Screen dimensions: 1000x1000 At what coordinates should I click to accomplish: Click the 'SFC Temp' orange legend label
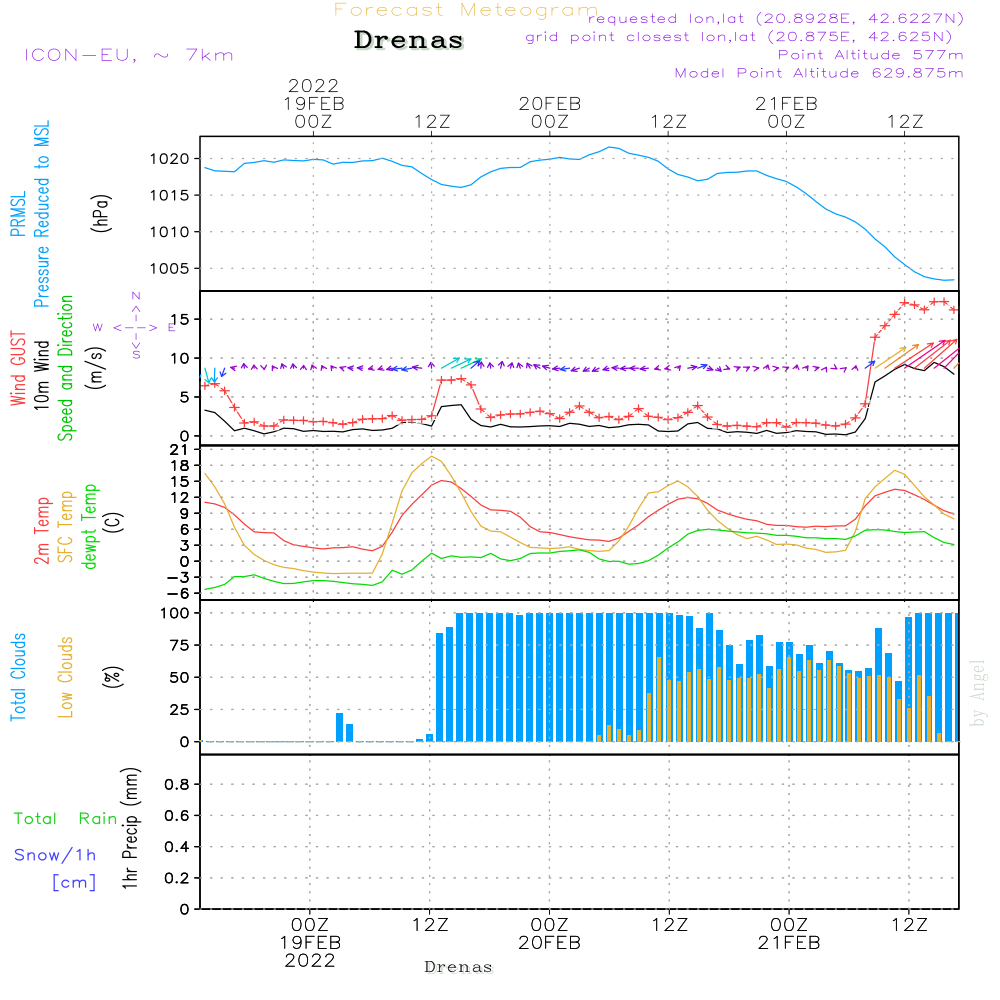point(66,527)
